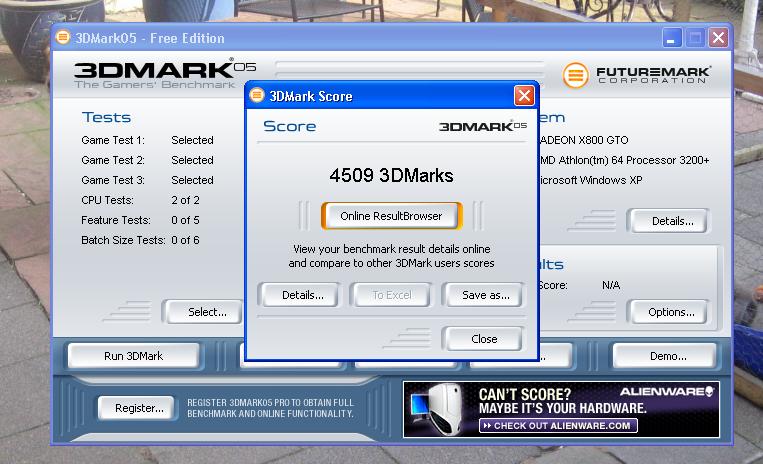Click the Run 3DMark button
The height and width of the screenshot is (464, 763).
[133, 356]
